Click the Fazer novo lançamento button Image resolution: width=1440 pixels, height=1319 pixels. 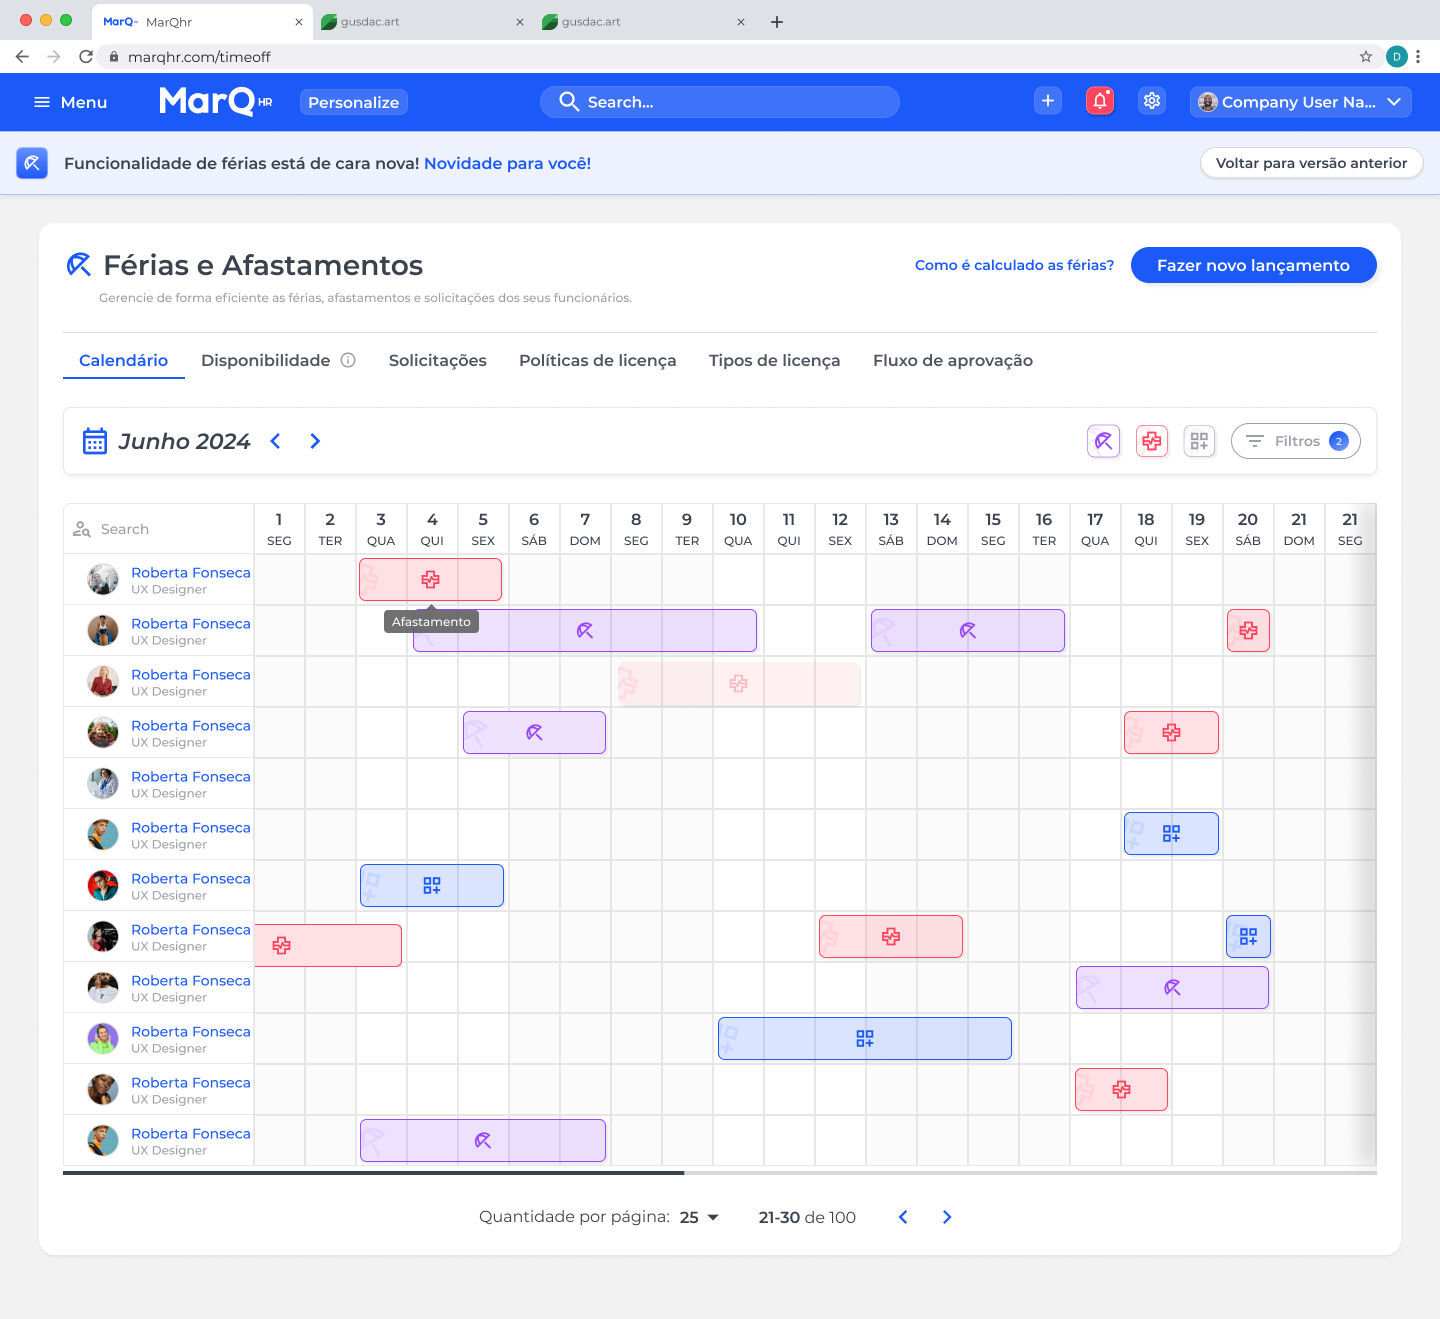click(x=1253, y=265)
